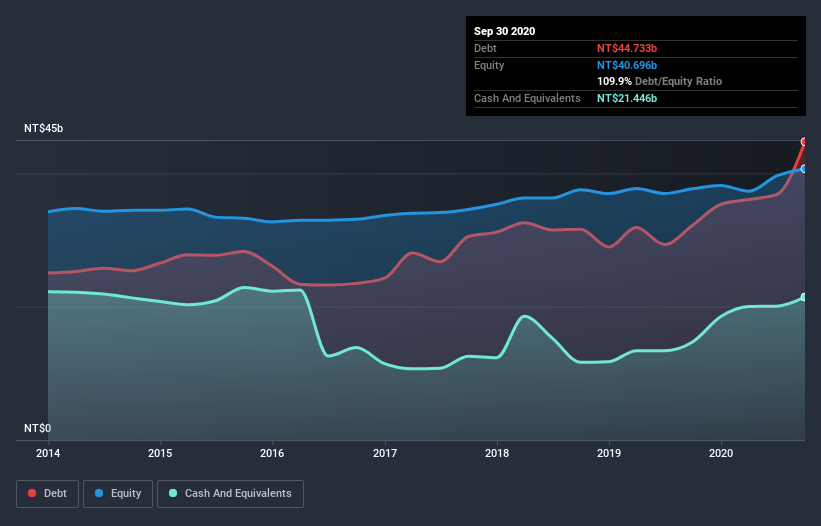Toggle the Cash And Equivalents legend button
821x526 pixels.
(x=230, y=494)
